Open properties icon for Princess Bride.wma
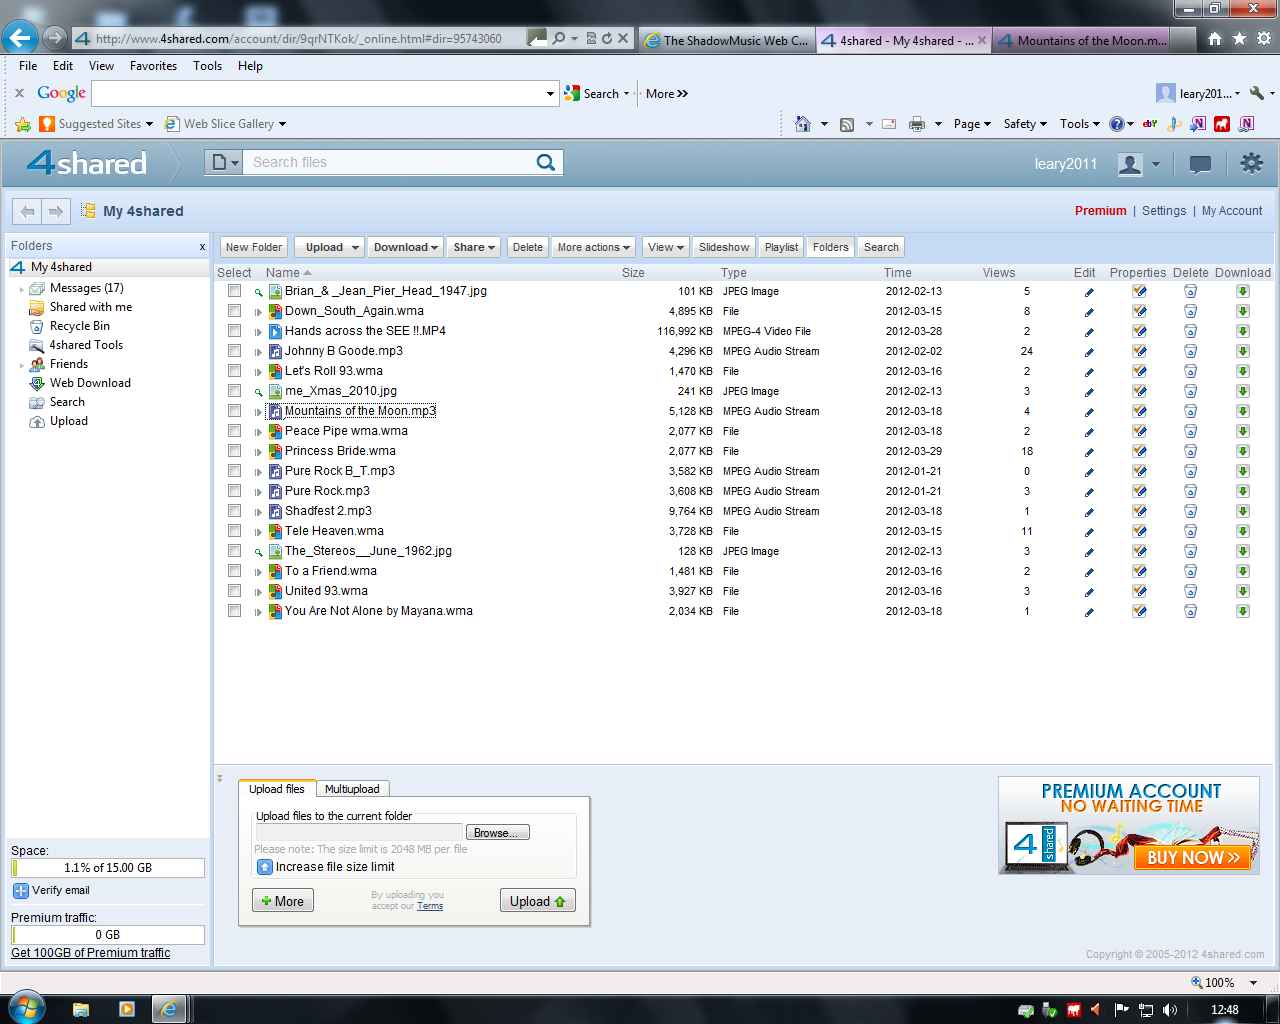This screenshot has width=1280, height=1024. click(x=1139, y=452)
